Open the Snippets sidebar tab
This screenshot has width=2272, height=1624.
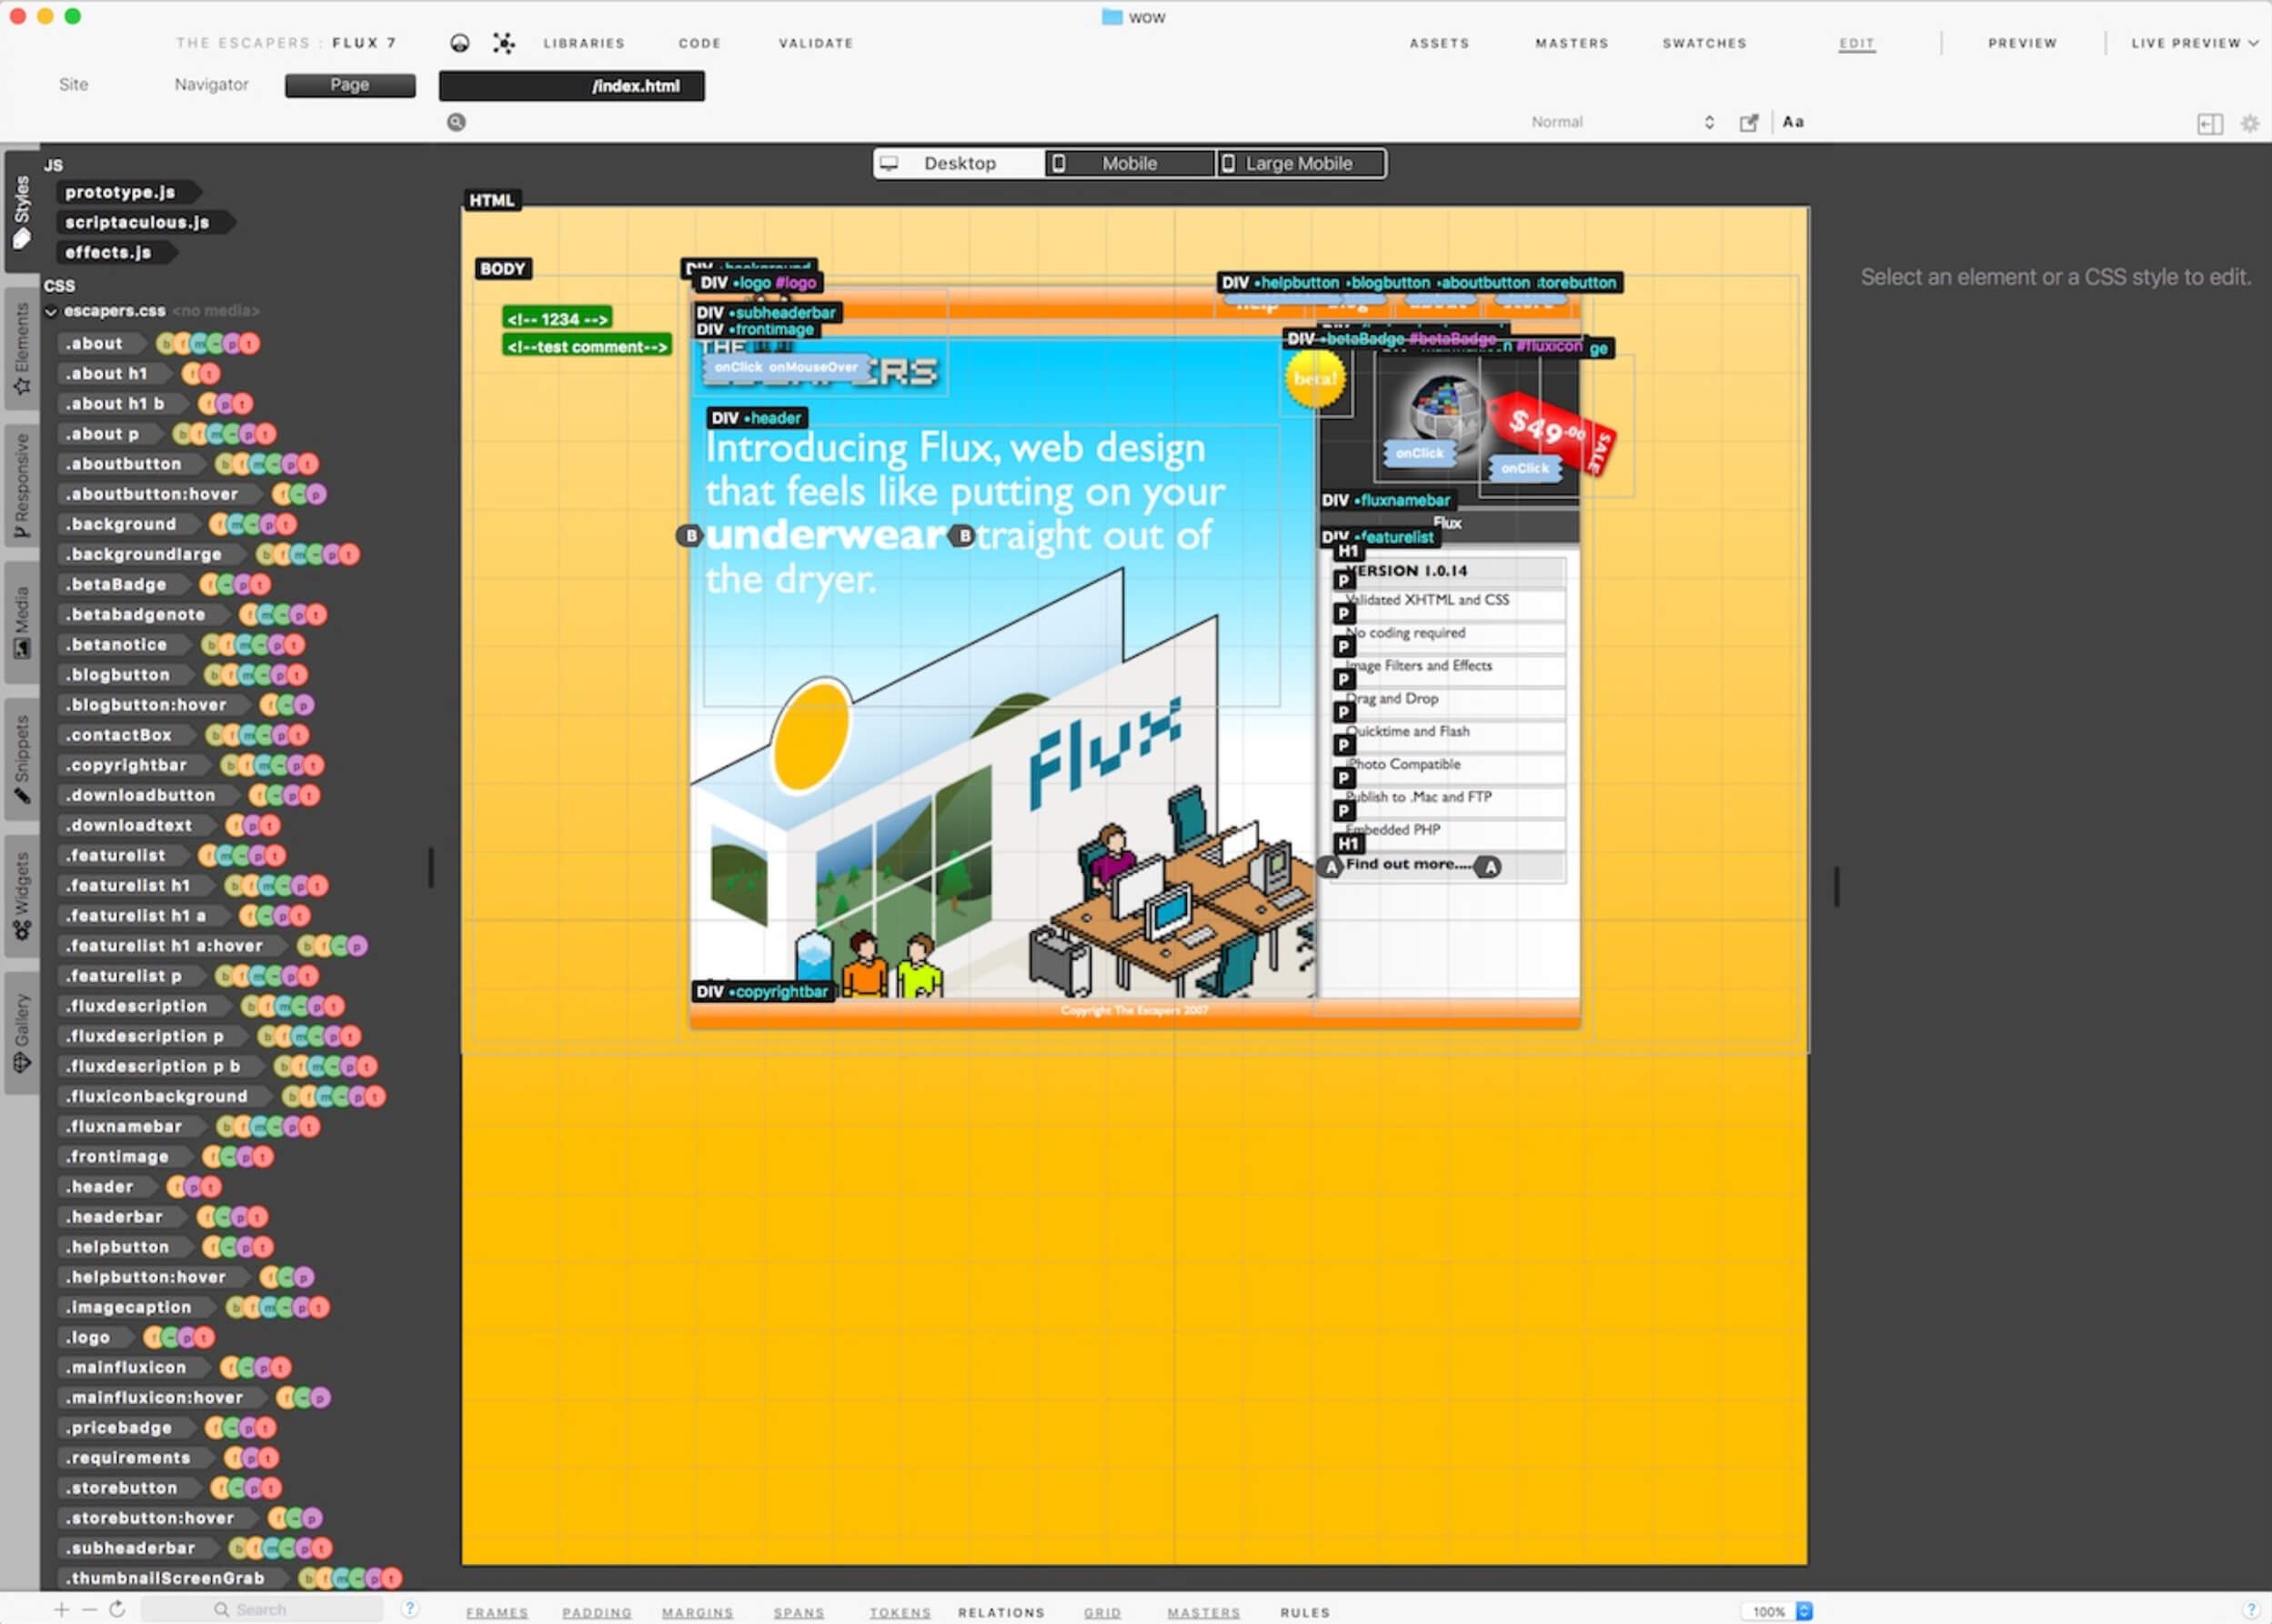point(22,759)
